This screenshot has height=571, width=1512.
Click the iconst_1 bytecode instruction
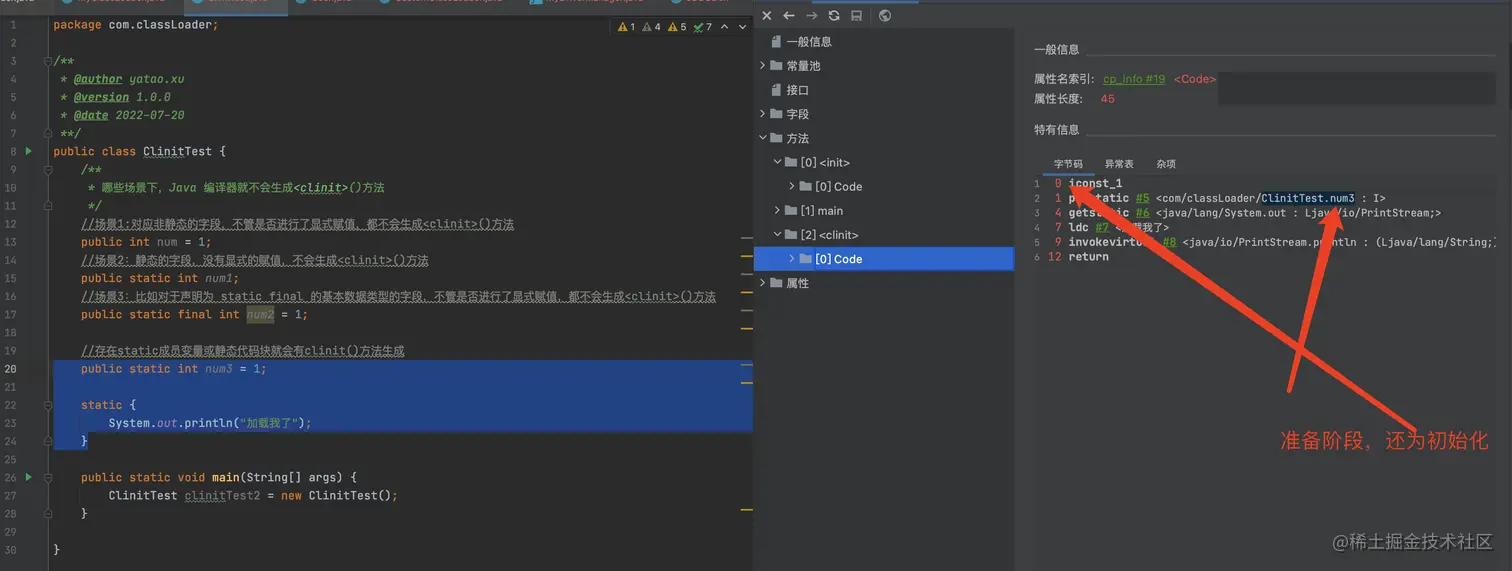pos(1095,184)
